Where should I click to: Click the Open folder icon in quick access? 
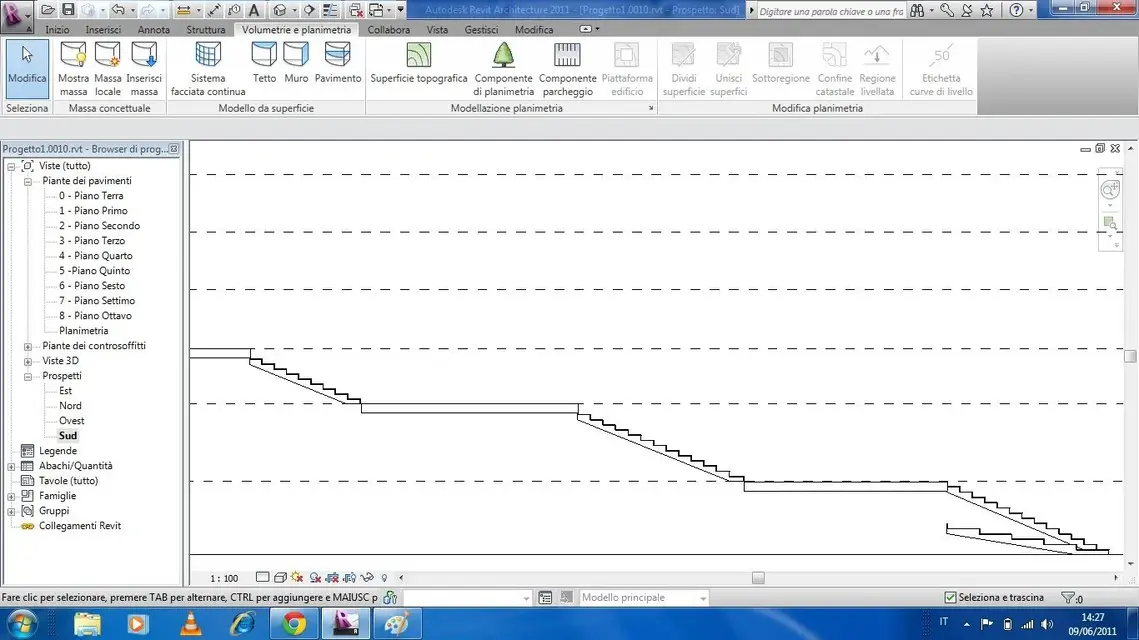tap(48, 10)
